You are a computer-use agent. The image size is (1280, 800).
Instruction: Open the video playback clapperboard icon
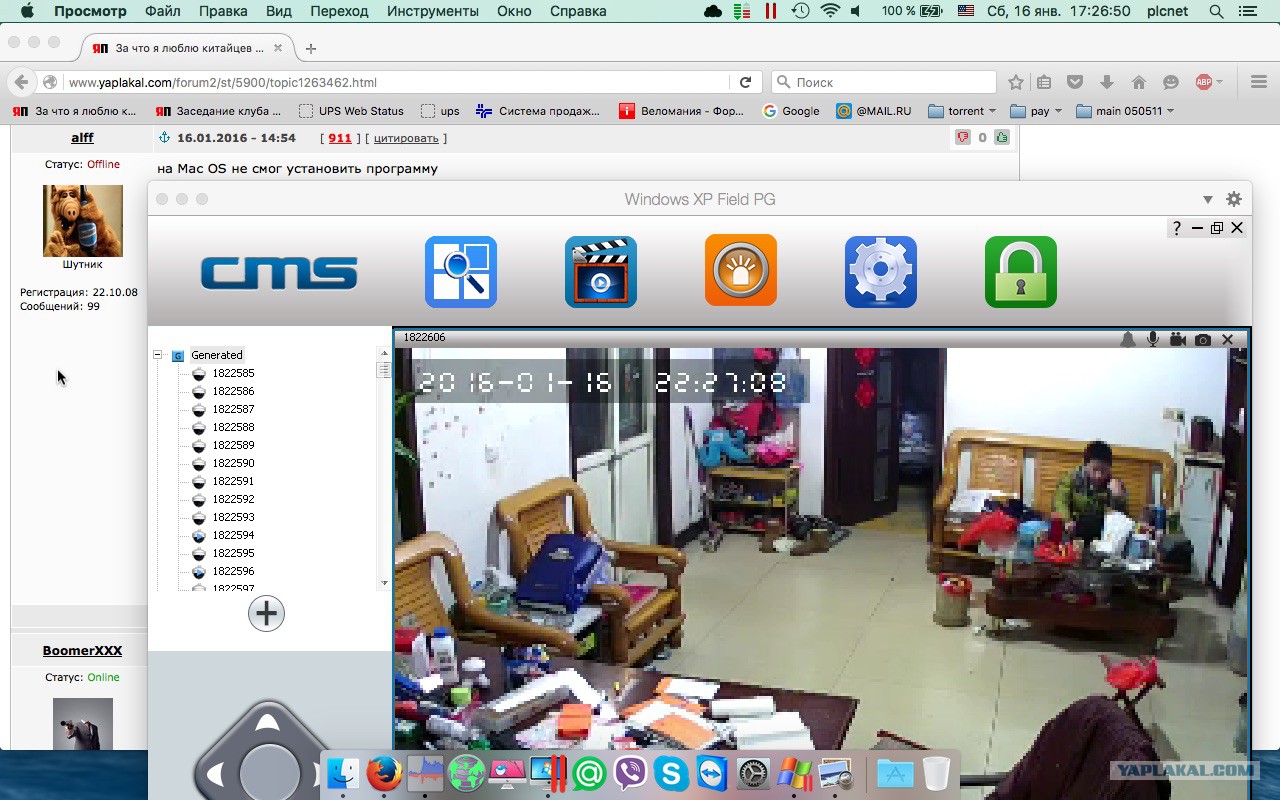[x=601, y=272]
